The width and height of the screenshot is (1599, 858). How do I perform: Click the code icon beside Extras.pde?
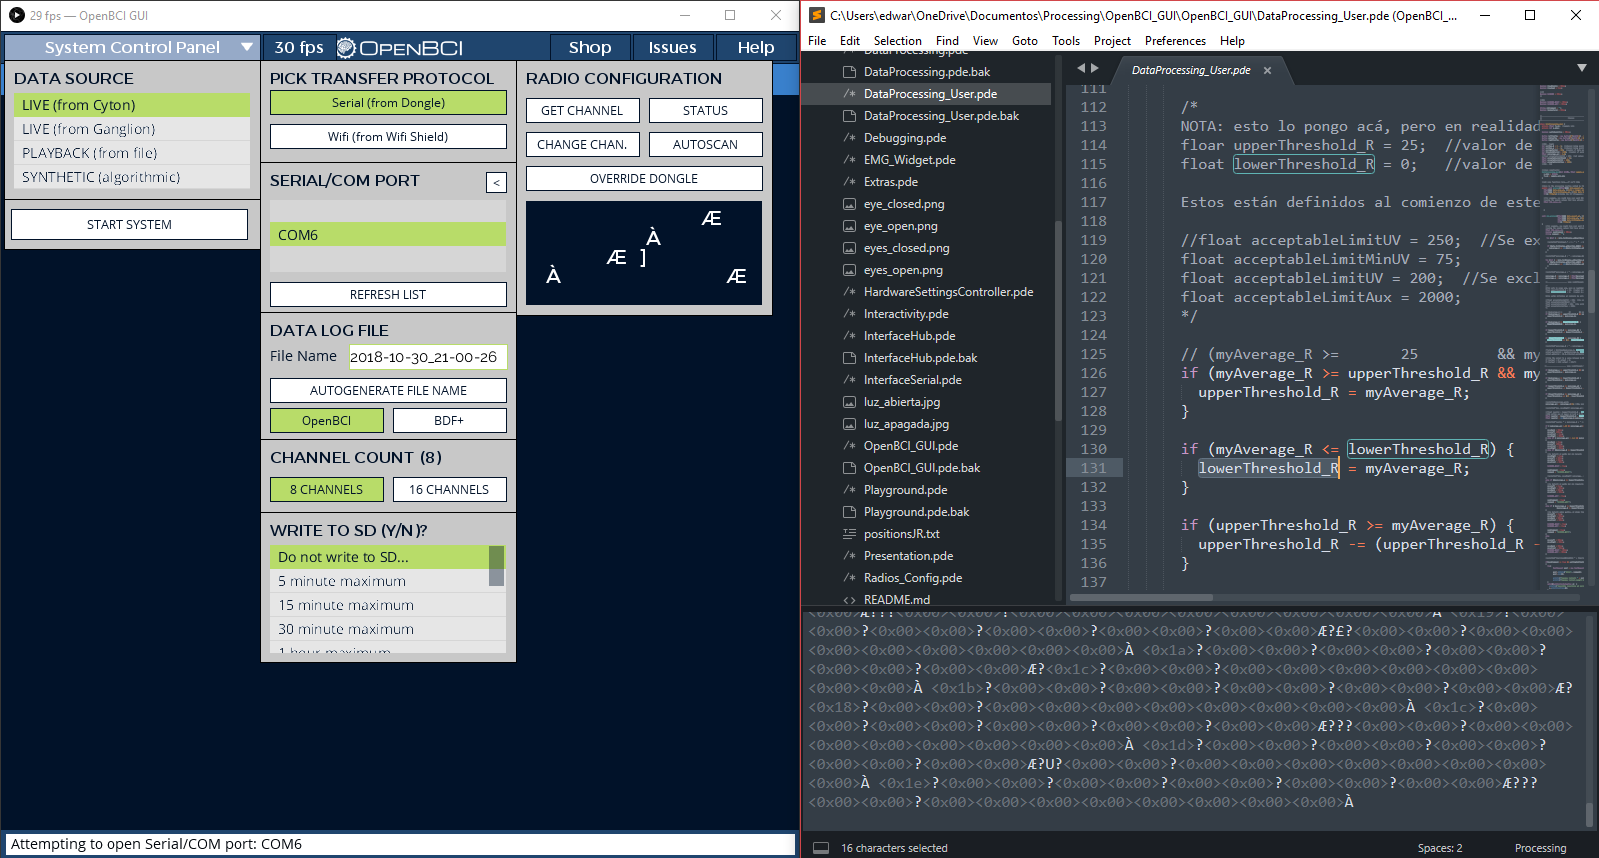[x=849, y=182]
